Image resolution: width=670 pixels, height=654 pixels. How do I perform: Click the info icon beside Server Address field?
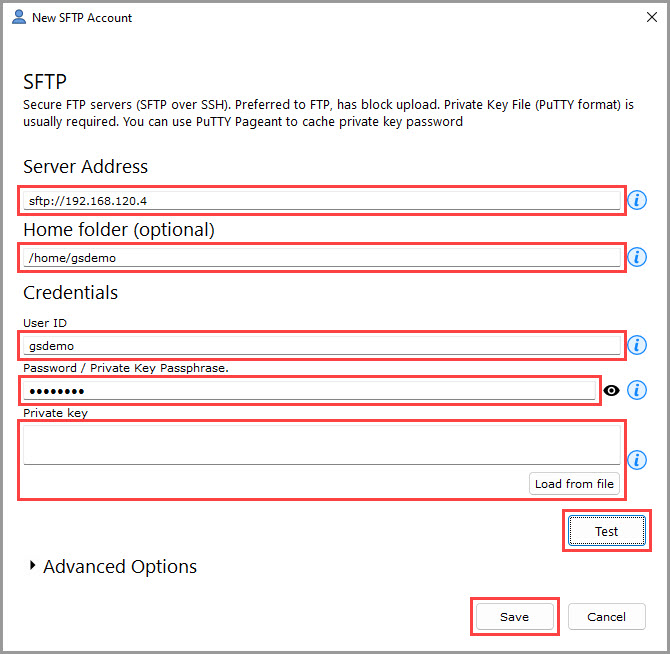637,201
